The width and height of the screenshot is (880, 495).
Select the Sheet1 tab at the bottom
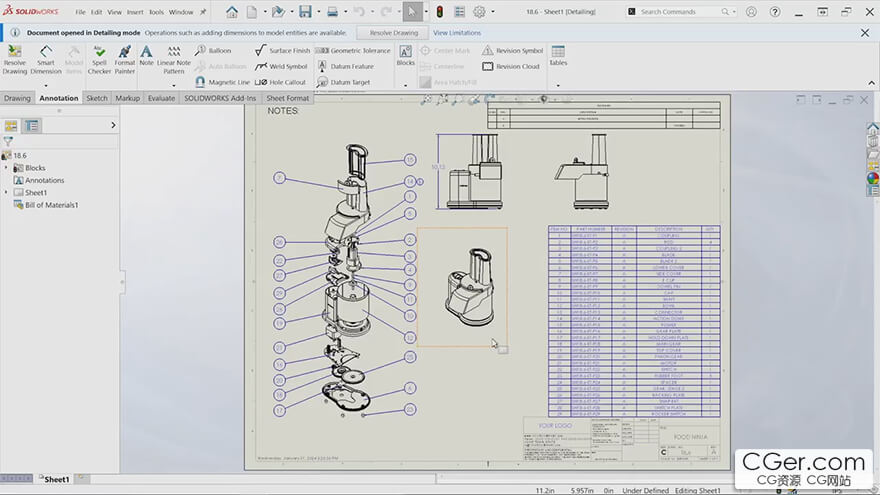(54, 479)
